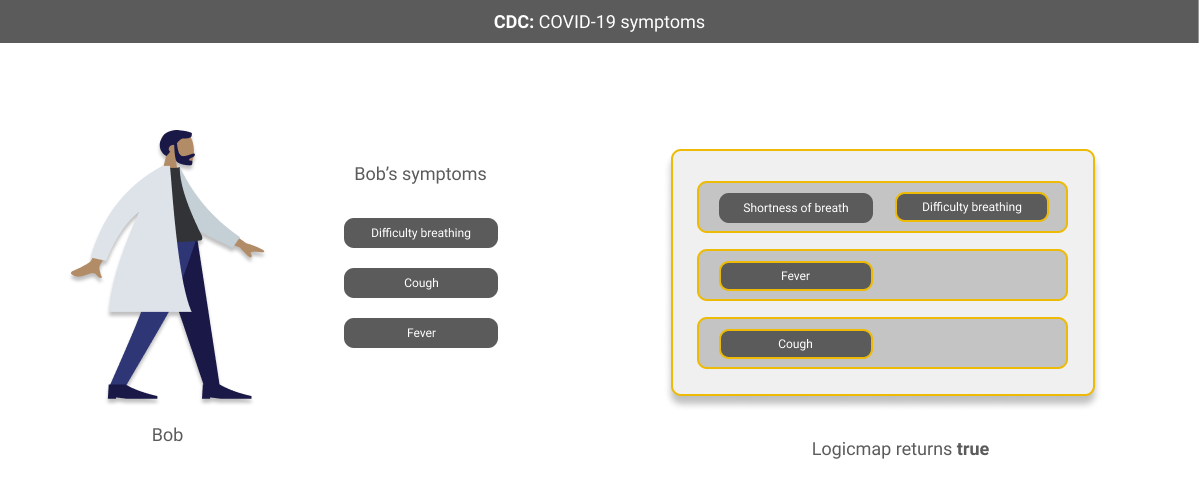Click the highlighted Cough chip in logicmap
This screenshot has width=1199, height=500.
pos(796,344)
